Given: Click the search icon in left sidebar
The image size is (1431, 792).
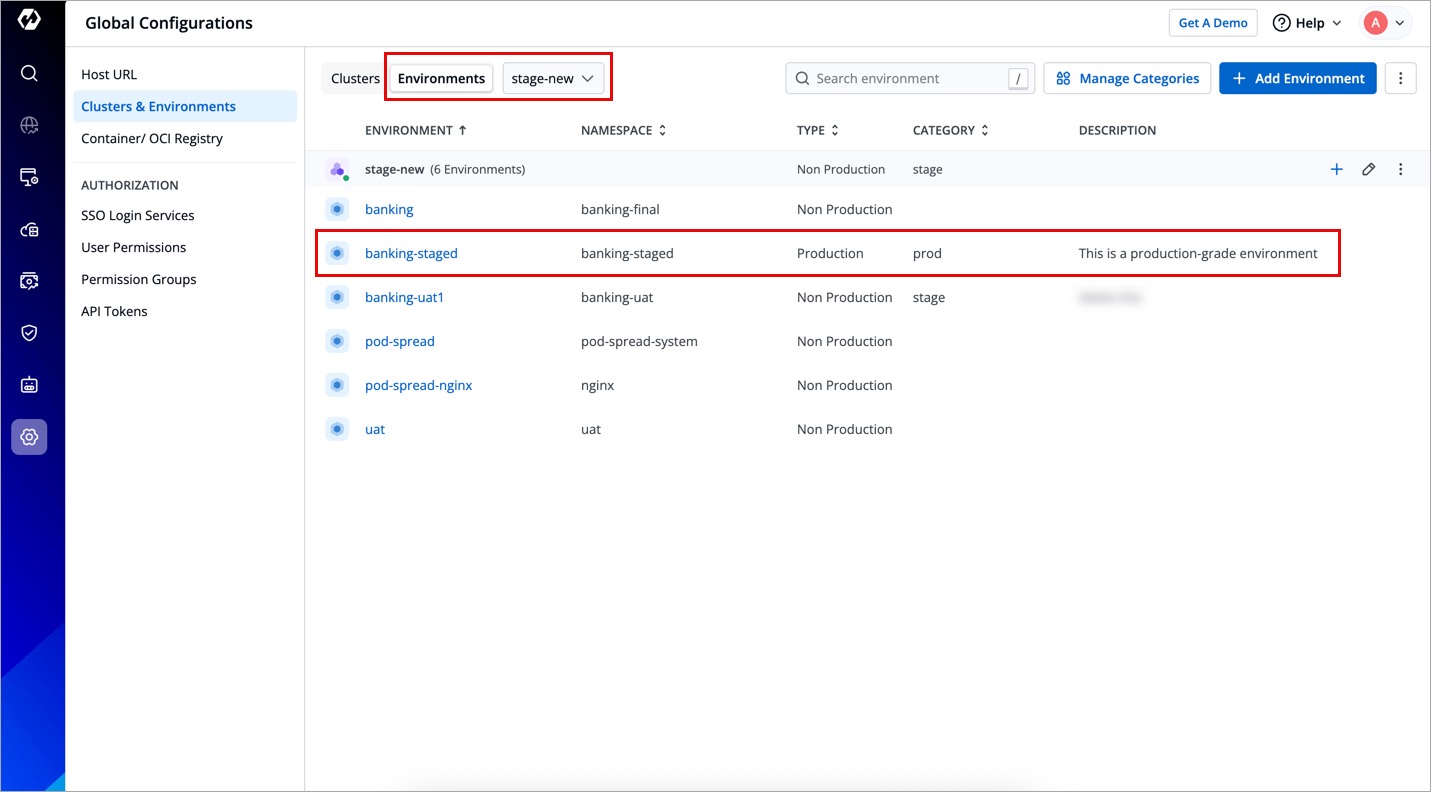Looking at the screenshot, I should [29, 73].
